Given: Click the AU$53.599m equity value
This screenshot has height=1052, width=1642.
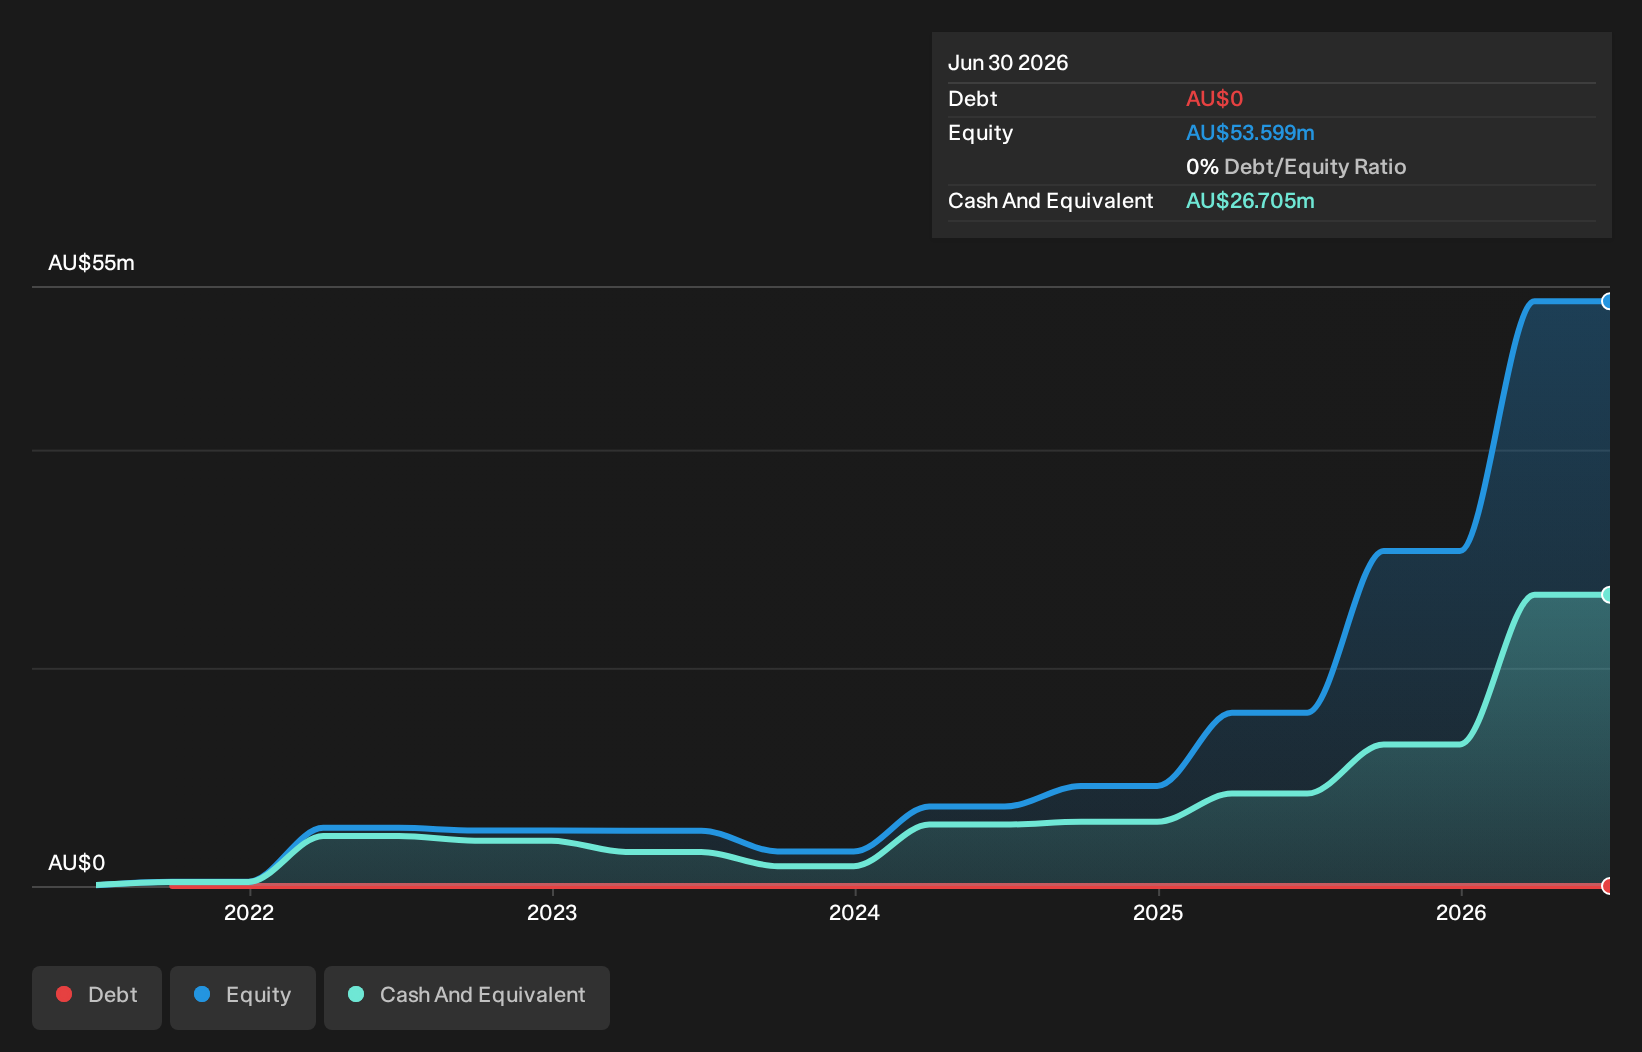Looking at the screenshot, I should click(x=1250, y=133).
